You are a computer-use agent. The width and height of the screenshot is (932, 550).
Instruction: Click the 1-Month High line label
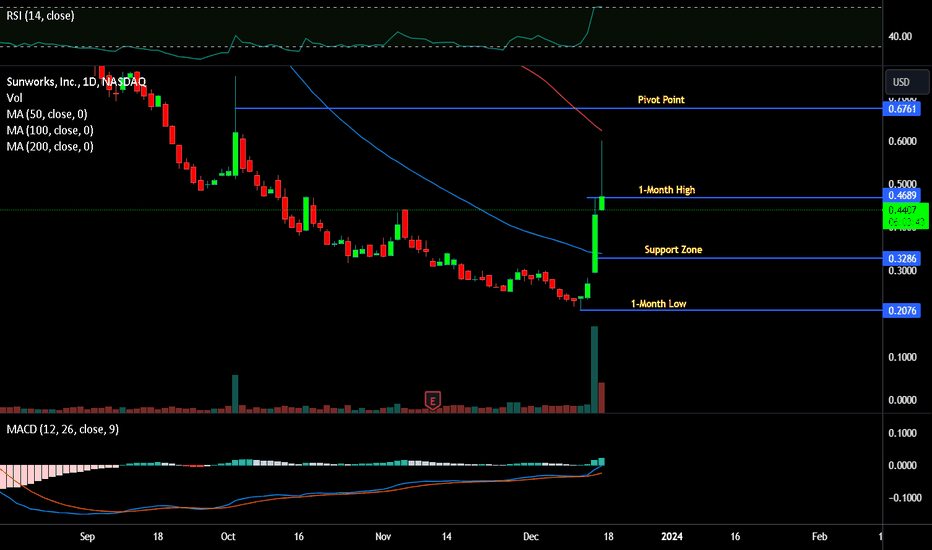pos(666,190)
